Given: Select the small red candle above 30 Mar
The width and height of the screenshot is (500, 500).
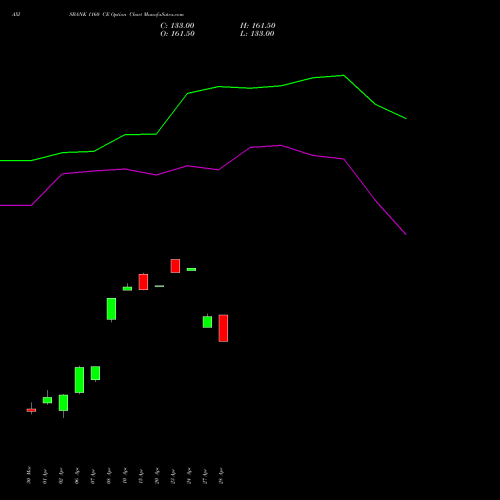Looking at the screenshot, I should (31, 410).
